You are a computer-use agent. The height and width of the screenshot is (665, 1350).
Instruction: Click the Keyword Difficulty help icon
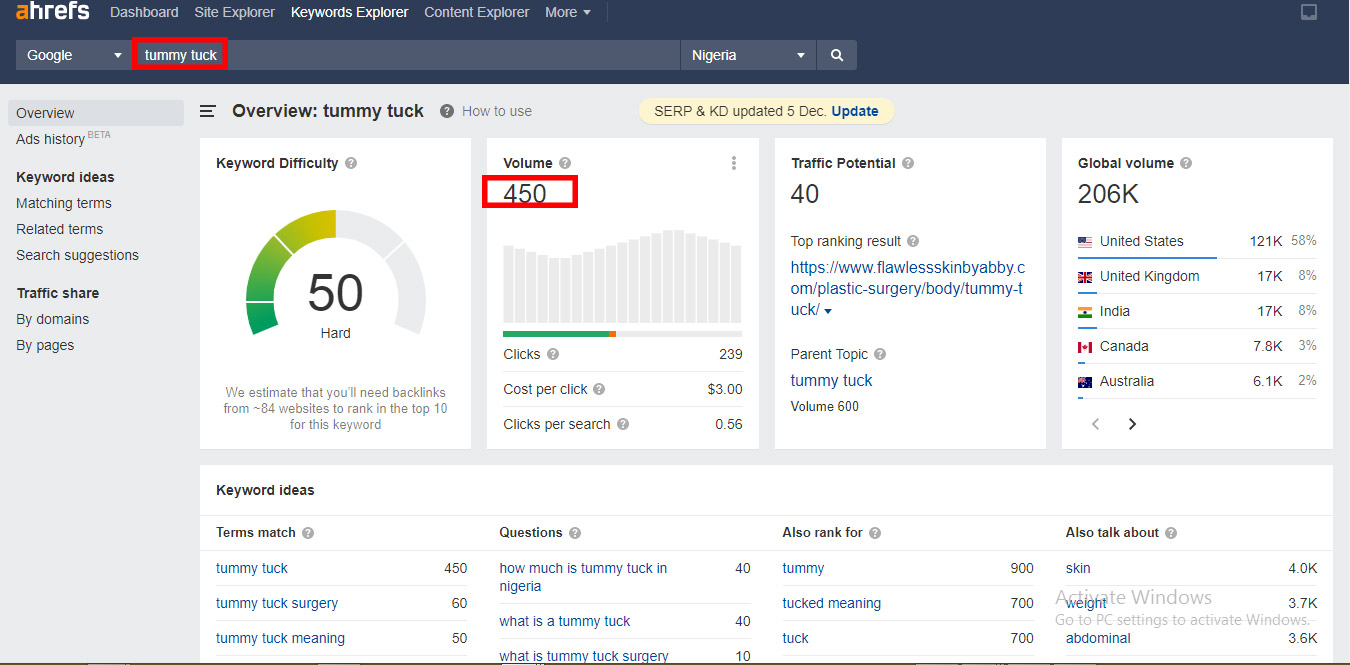pyautogui.click(x=351, y=163)
